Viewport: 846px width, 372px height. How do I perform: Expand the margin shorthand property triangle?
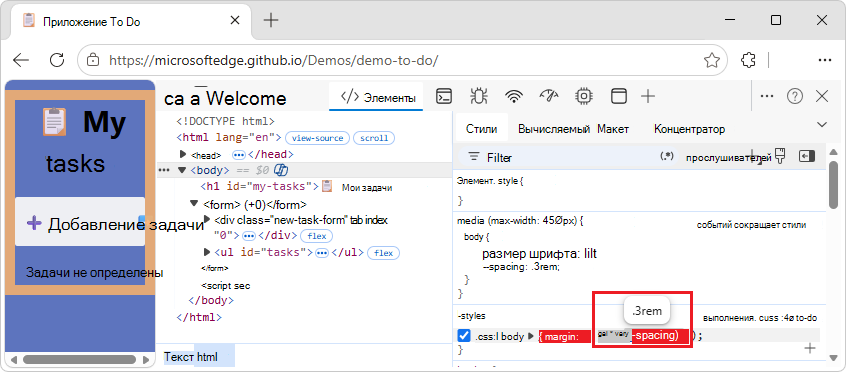[530, 336]
